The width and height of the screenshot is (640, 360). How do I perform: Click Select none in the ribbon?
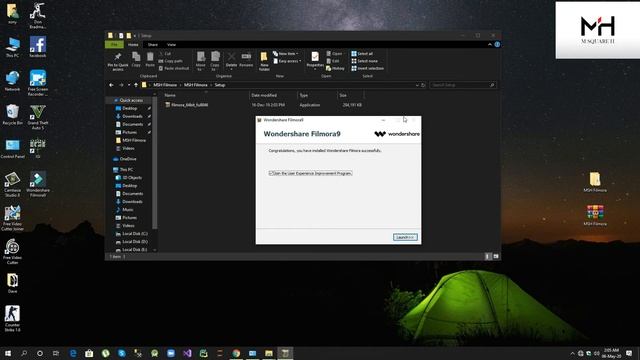(364, 61)
